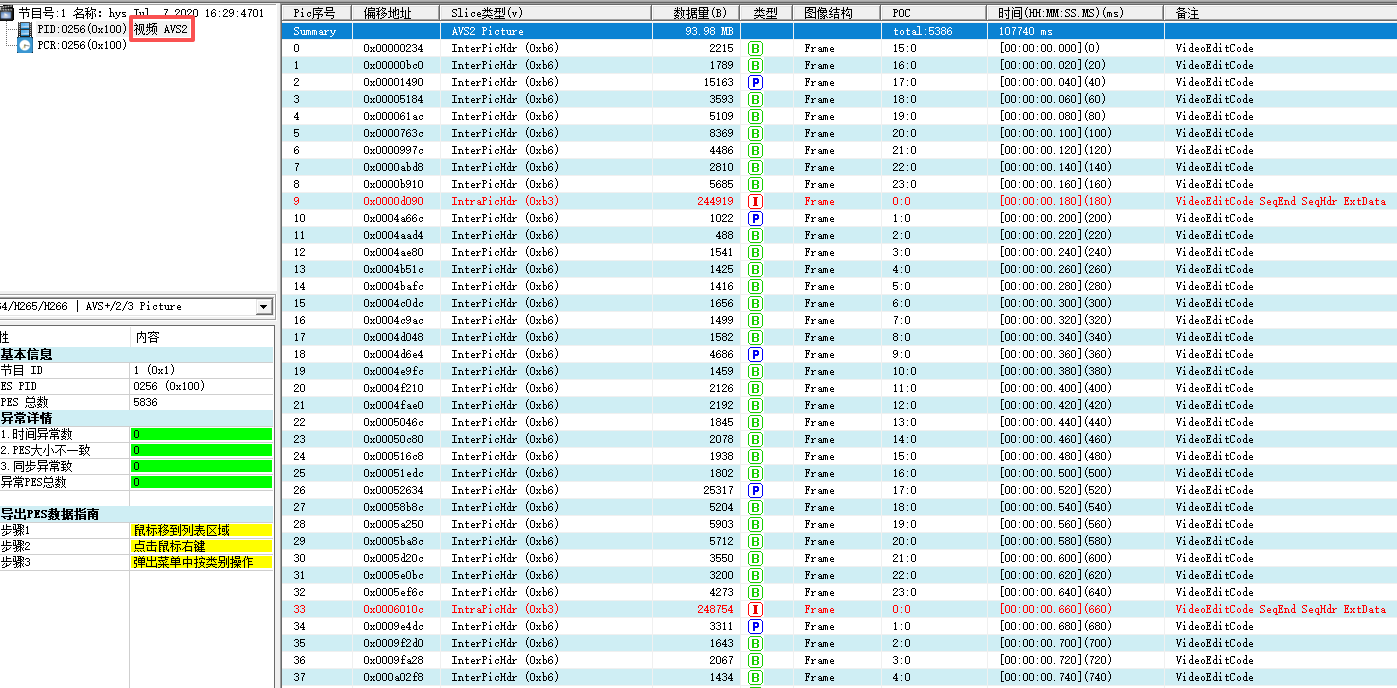Click the P frame icon in Pic row 10

coord(756,218)
